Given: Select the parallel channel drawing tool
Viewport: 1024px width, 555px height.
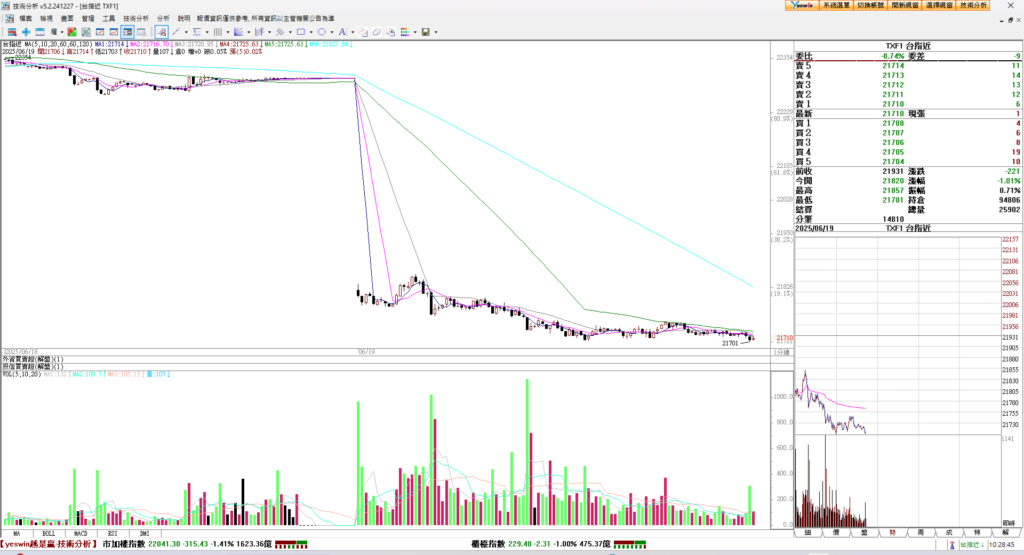Looking at the screenshot, I should (x=259, y=32).
